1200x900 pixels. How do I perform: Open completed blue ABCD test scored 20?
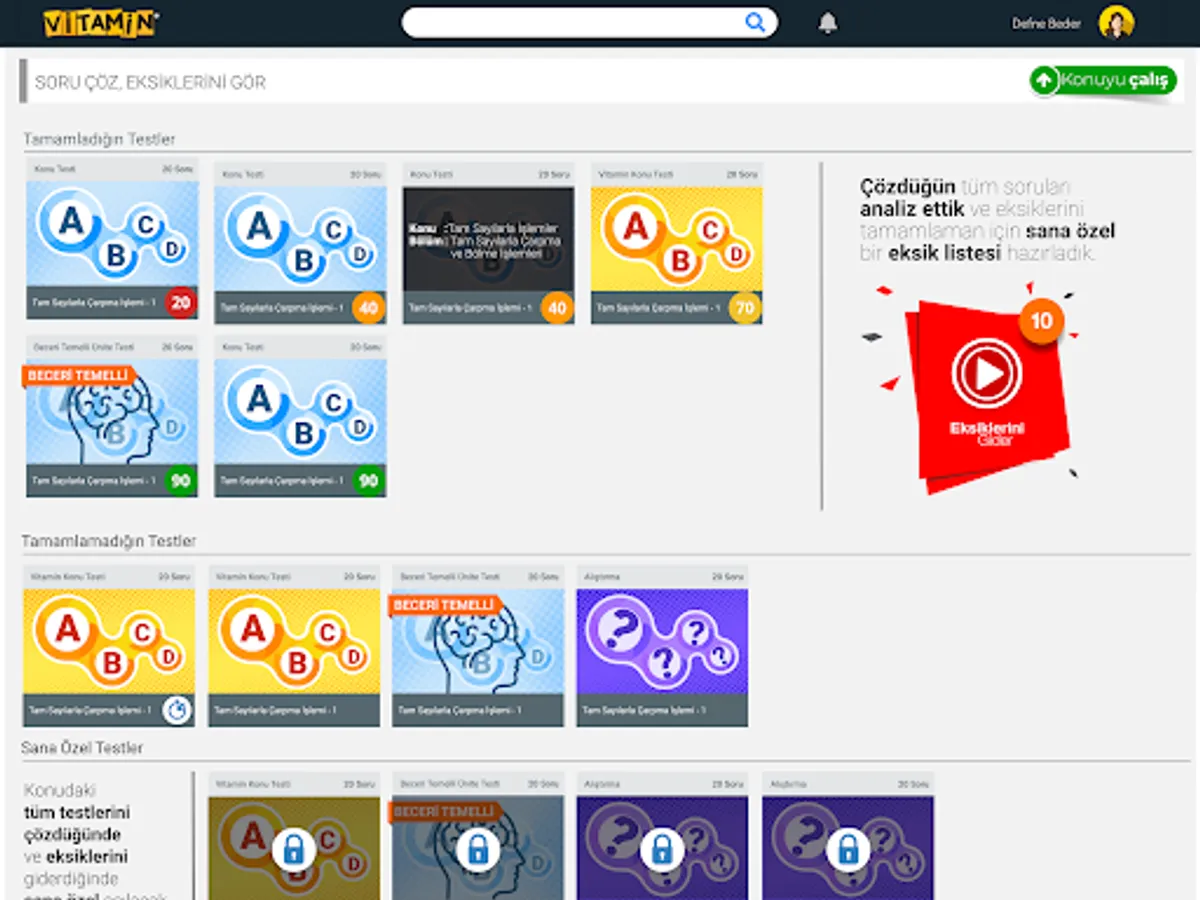[112, 239]
